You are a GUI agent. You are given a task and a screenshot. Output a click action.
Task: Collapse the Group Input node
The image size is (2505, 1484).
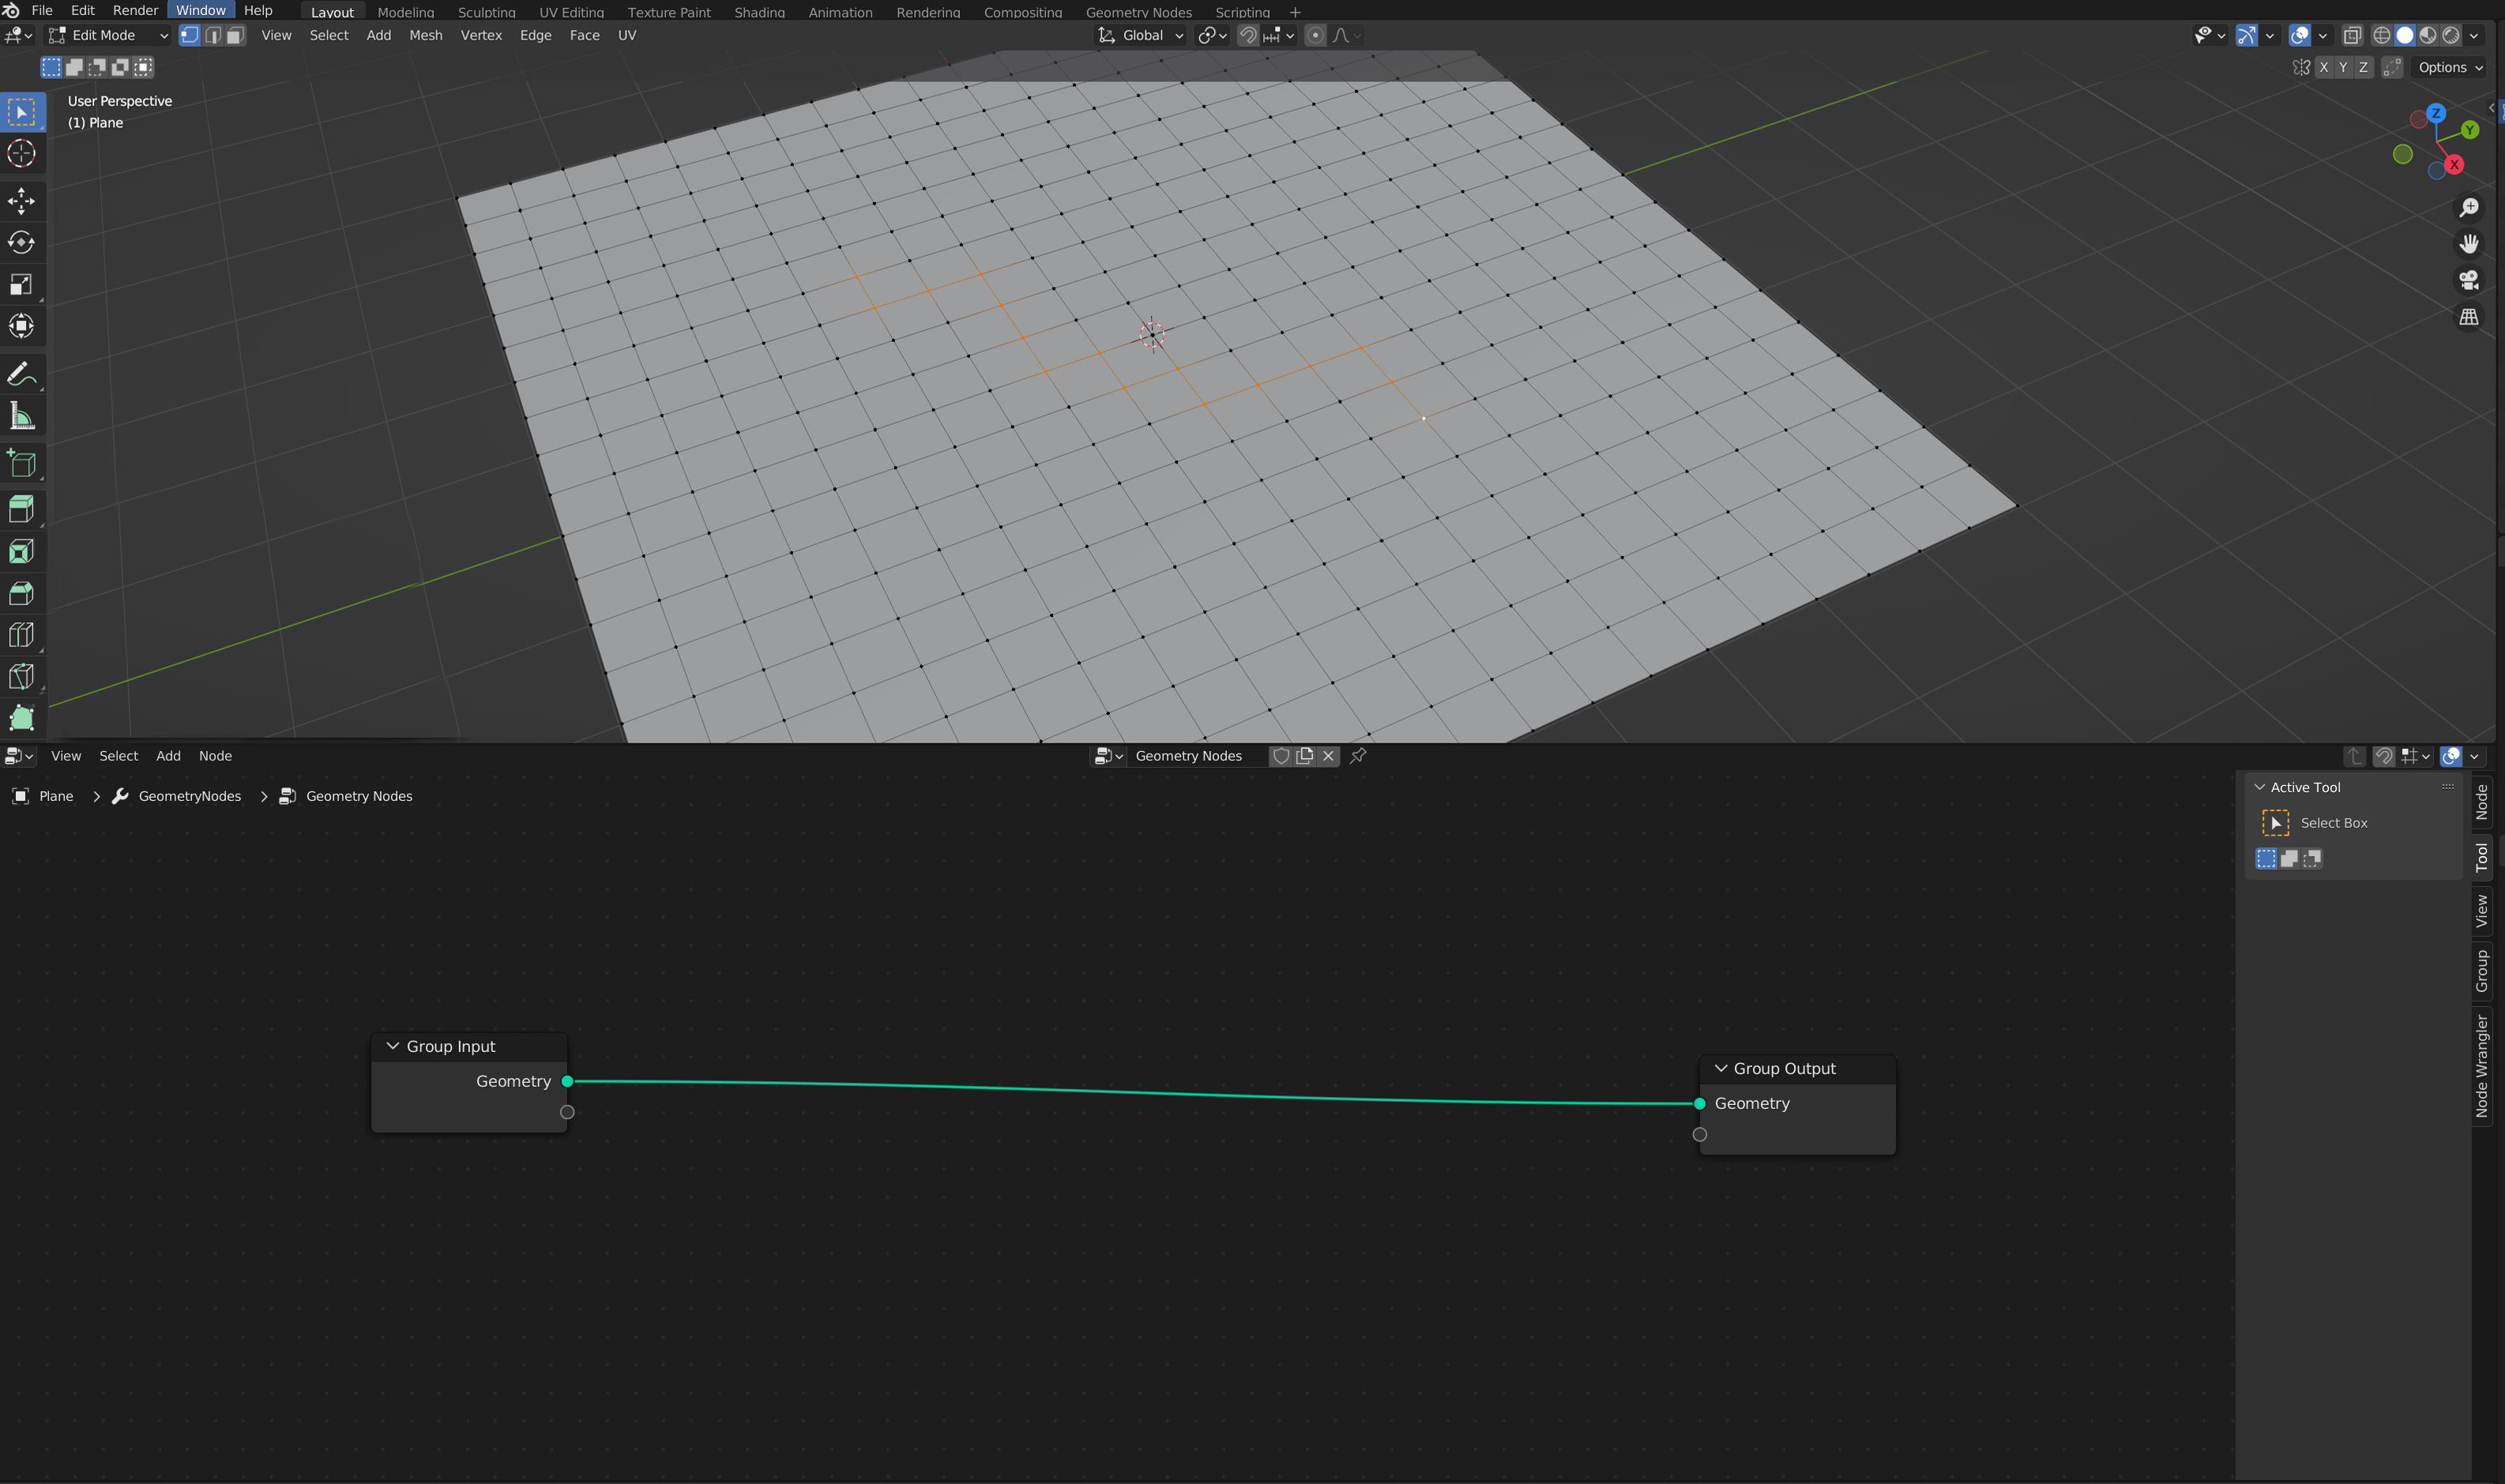pos(393,1046)
